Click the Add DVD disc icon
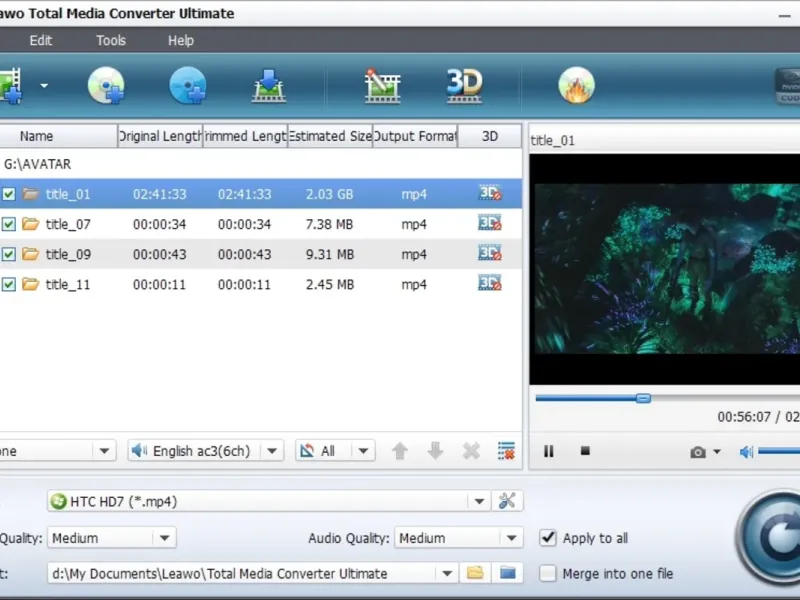Image resolution: width=800 pixels, height=600 pixels. tap(106, 86)
